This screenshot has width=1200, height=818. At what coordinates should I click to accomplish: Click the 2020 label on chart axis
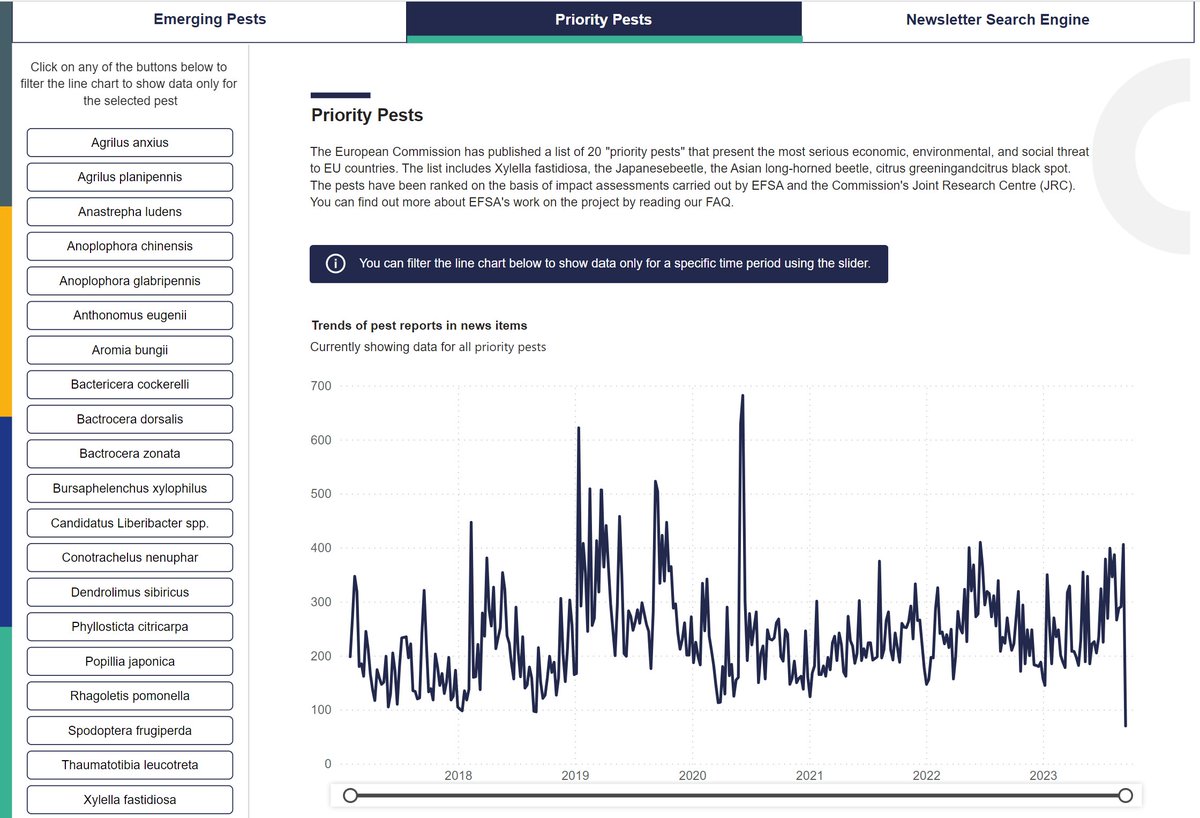(x=692, y=775)
